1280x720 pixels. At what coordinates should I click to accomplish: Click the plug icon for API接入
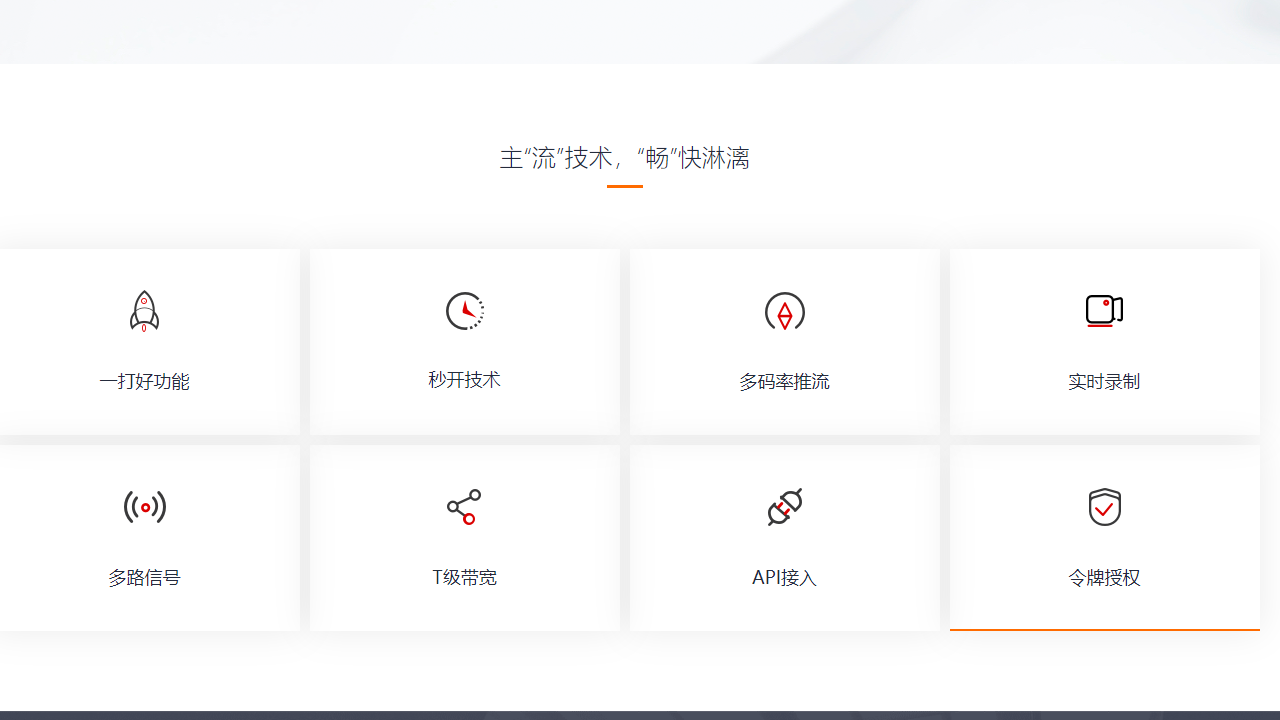coord(784,507)
